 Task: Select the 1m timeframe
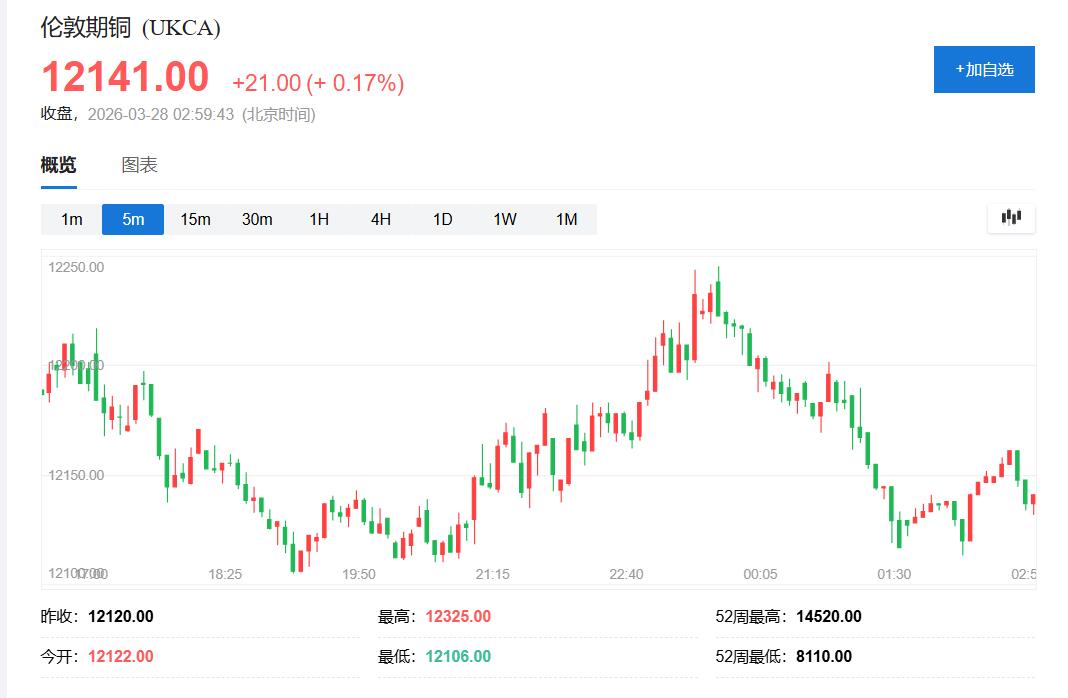(70, 219)
